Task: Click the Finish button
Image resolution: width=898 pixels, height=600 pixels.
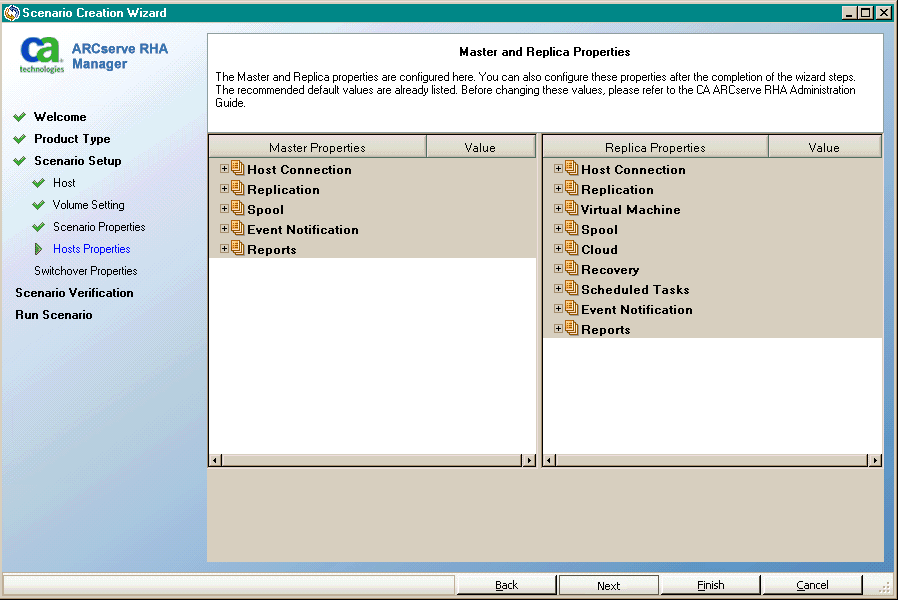Action: (x=710, y=585)
